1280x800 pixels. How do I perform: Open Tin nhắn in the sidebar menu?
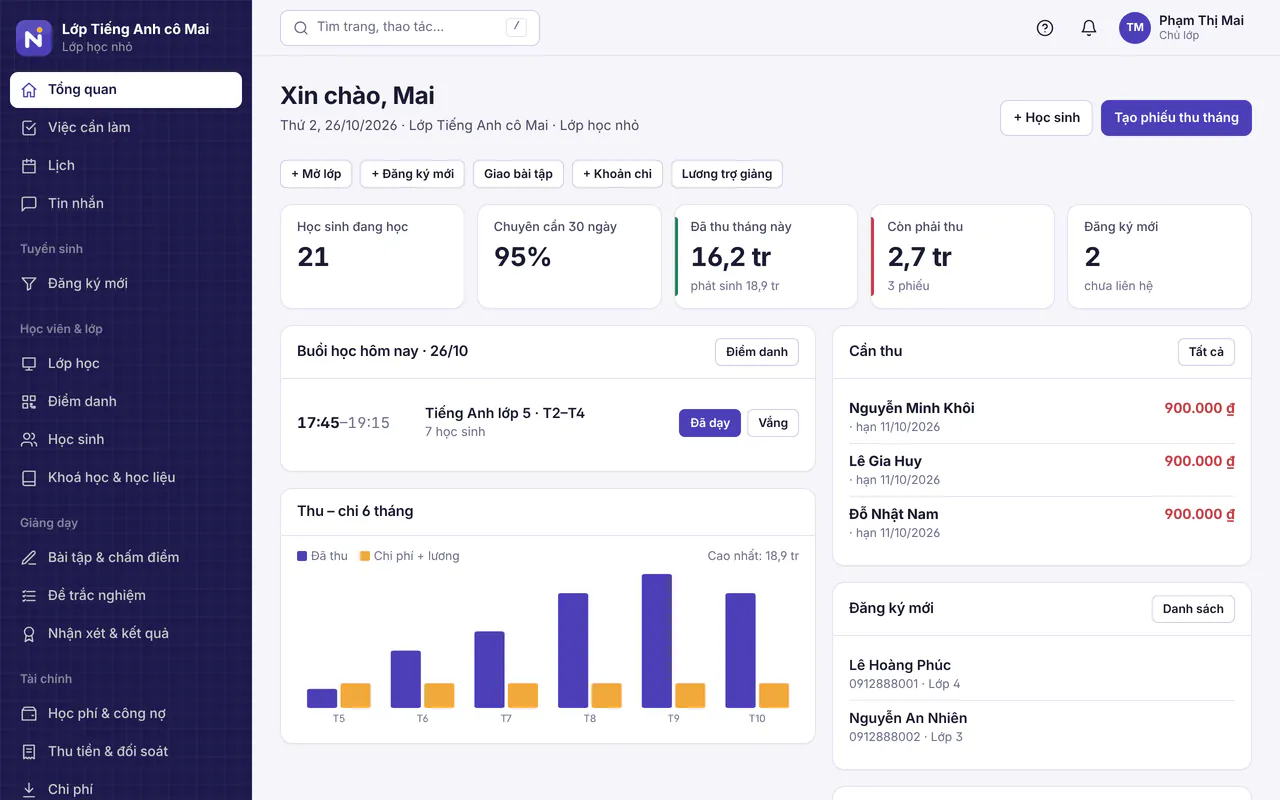coord(126,204)
